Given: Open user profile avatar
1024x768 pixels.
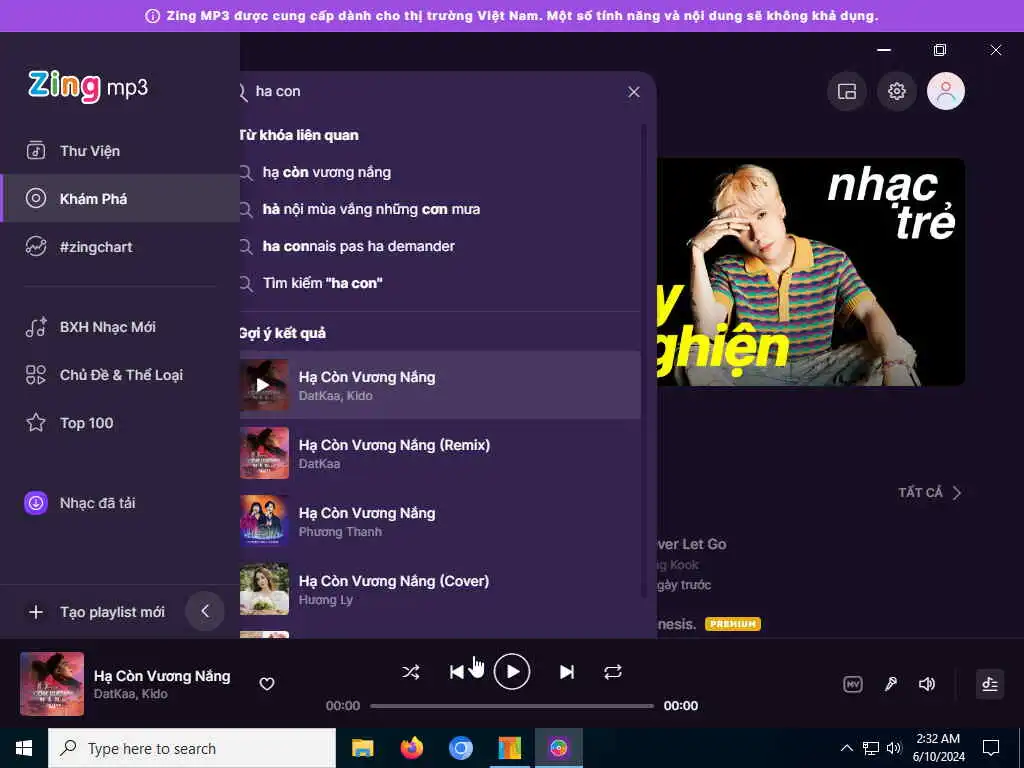Looking at the screenshot, I should tap(946, 91).
